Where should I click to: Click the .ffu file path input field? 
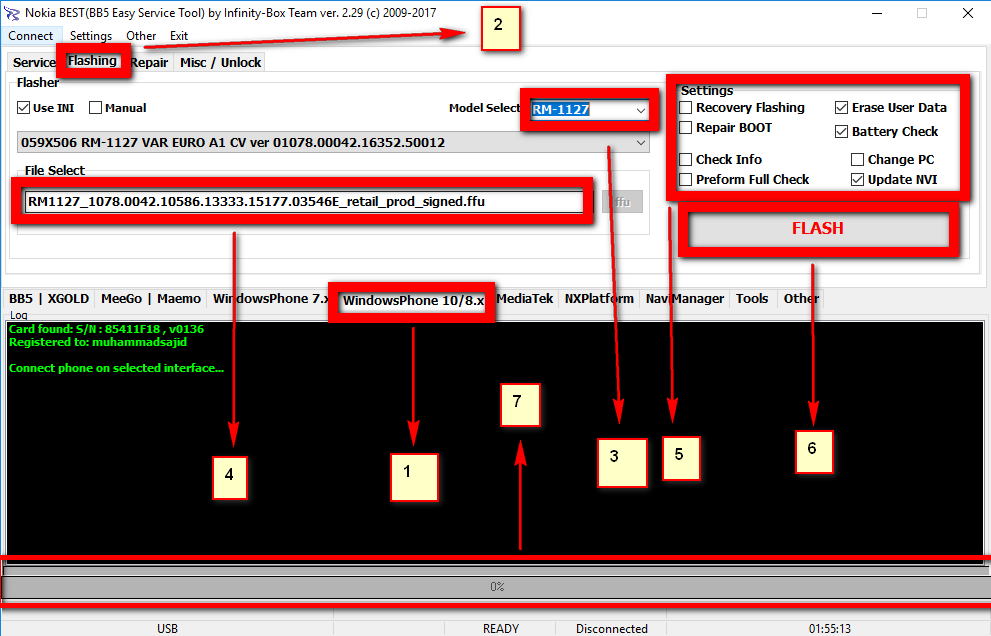point(304,202)
